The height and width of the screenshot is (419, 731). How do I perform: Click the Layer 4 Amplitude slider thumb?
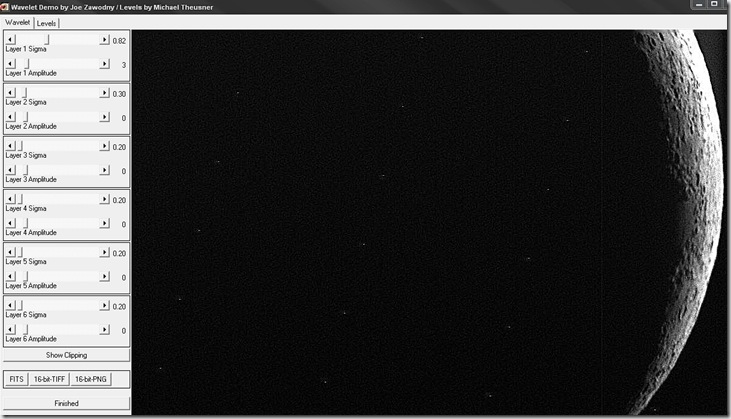pos(26,224)
